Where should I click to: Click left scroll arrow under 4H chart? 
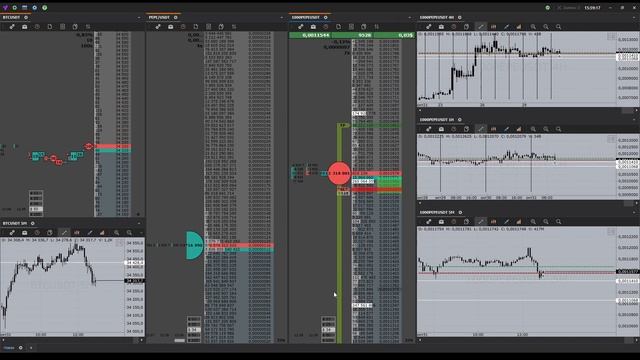point(420,110)
